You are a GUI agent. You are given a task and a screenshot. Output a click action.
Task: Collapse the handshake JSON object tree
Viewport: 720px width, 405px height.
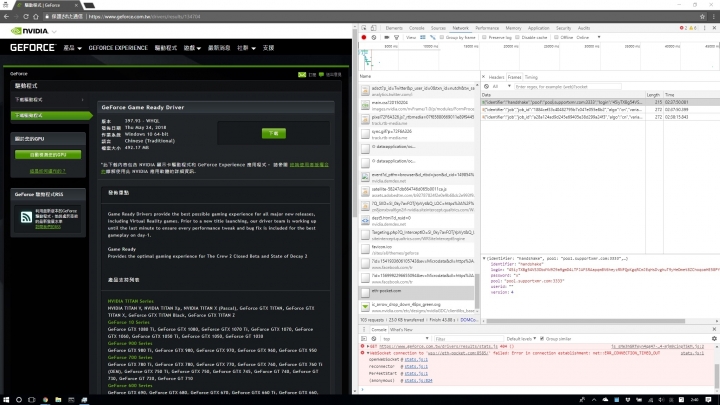tap(484, 259)
